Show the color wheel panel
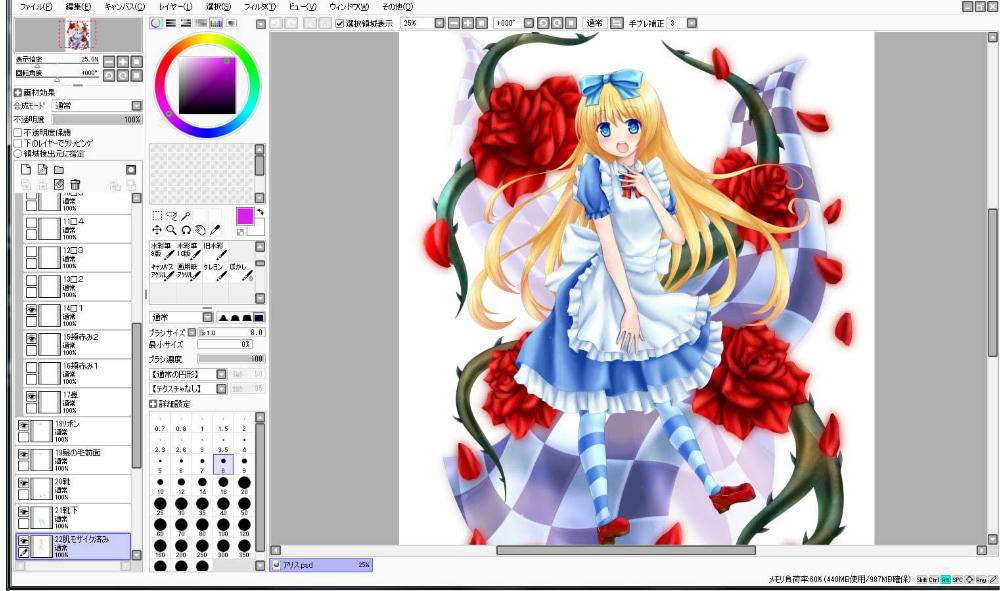The height and width of the screenshot is (591, 1000). click(x=155, y=22)
